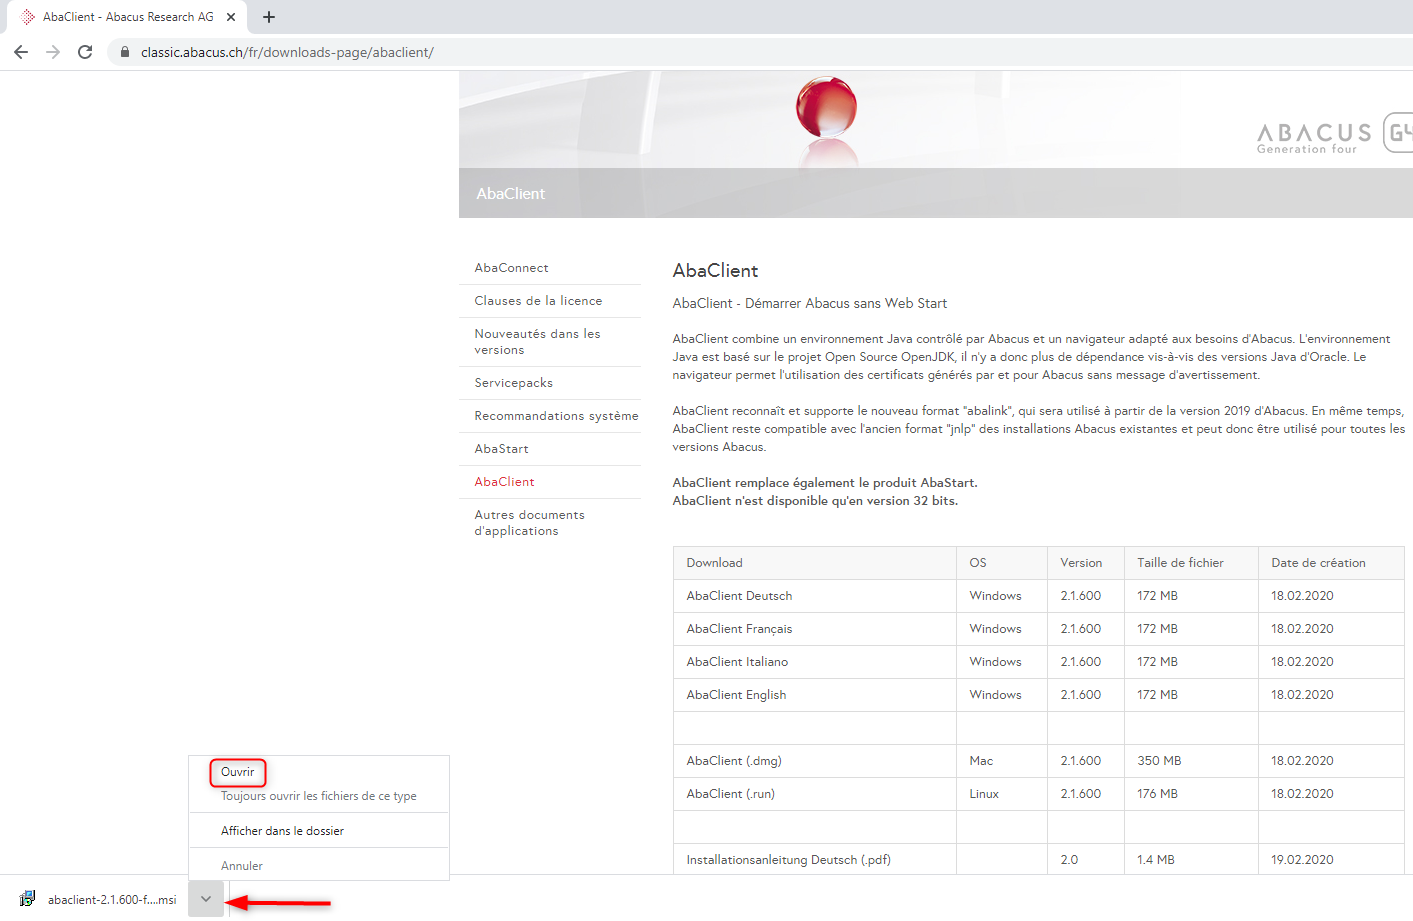The height and width of the screenshot is (921, 1413).
Task: Navigate to "Clauses de la licence"
Action: [537, 300]
